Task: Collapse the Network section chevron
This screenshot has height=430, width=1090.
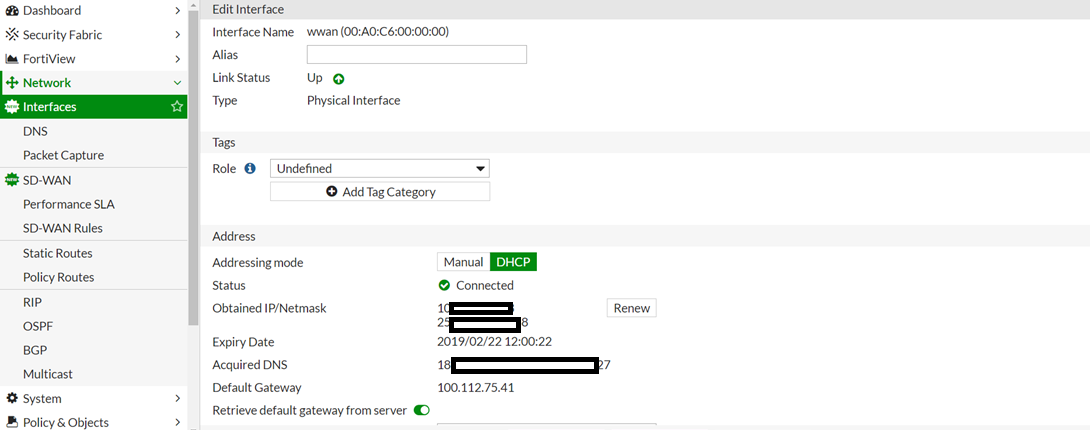Action: pos(177,83)
